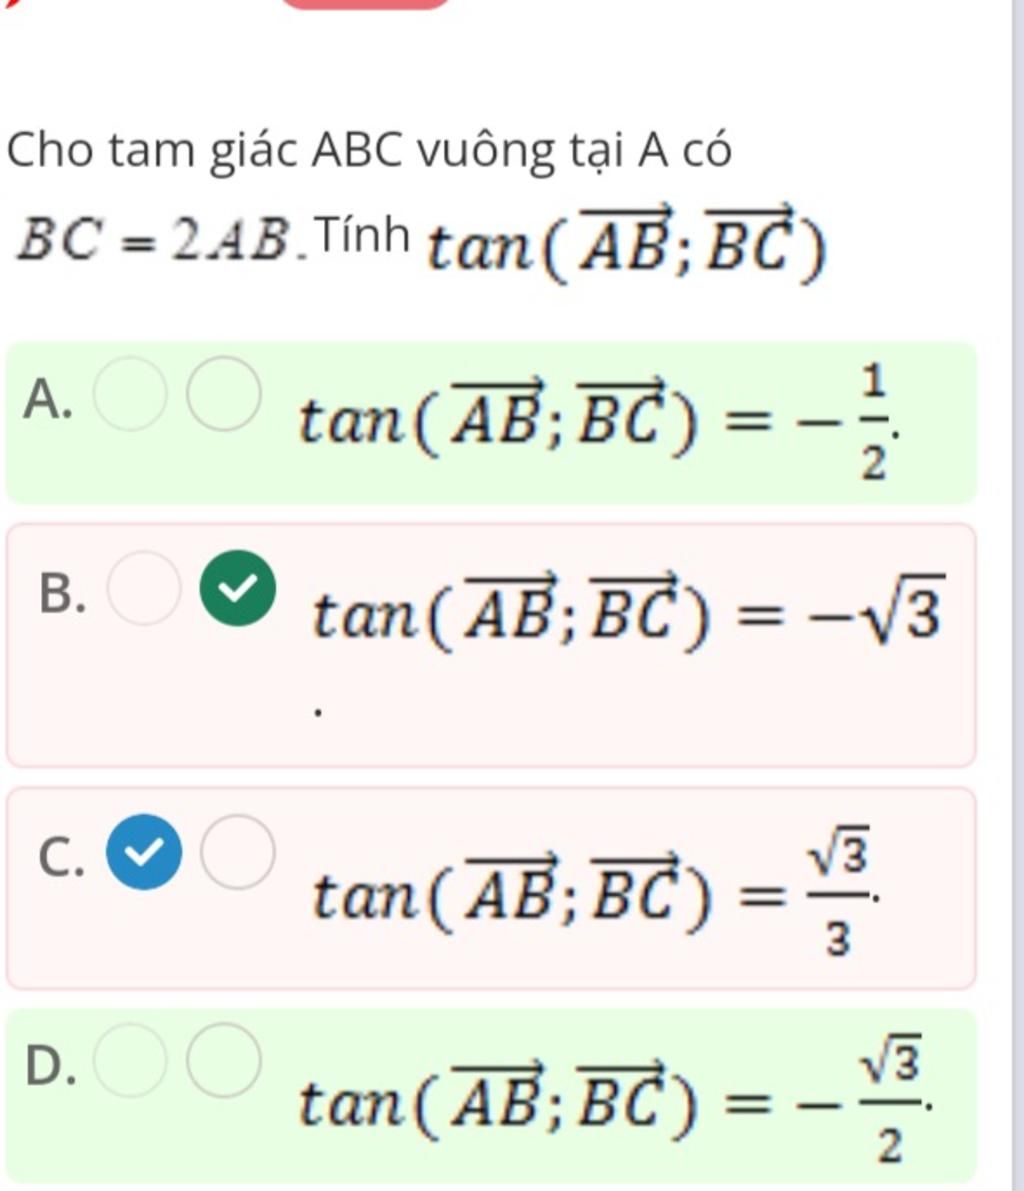The width and height of the screenshot is (1024, 1191).
Task: Choose answer card with value -√3
Action: 491,645
